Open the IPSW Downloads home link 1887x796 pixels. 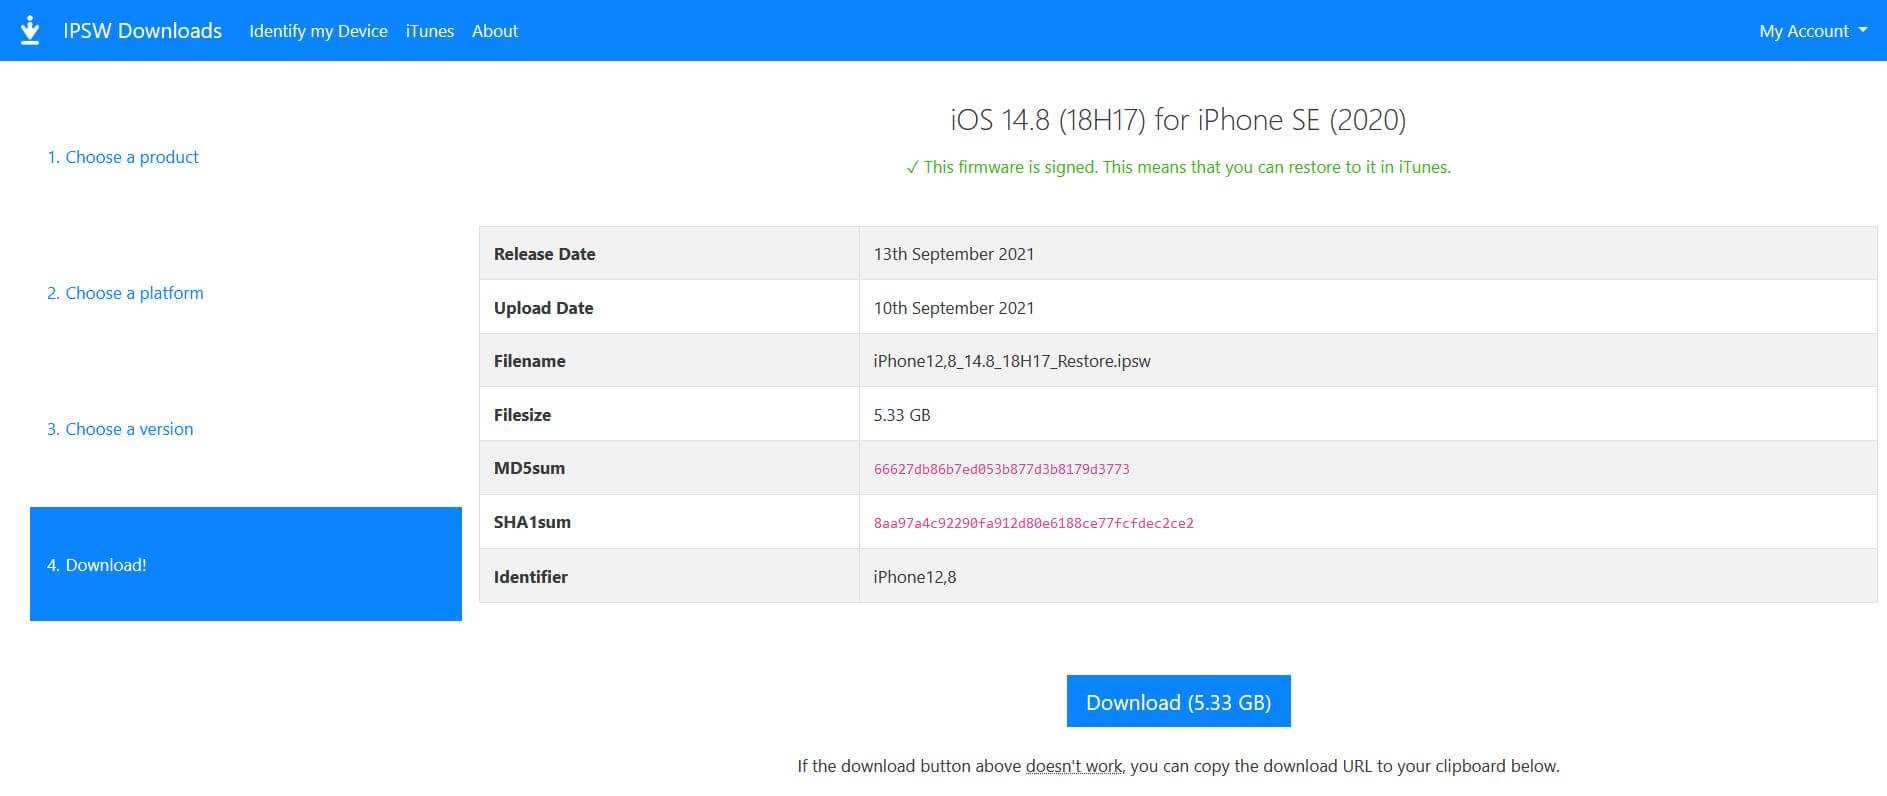click(142, 31)
